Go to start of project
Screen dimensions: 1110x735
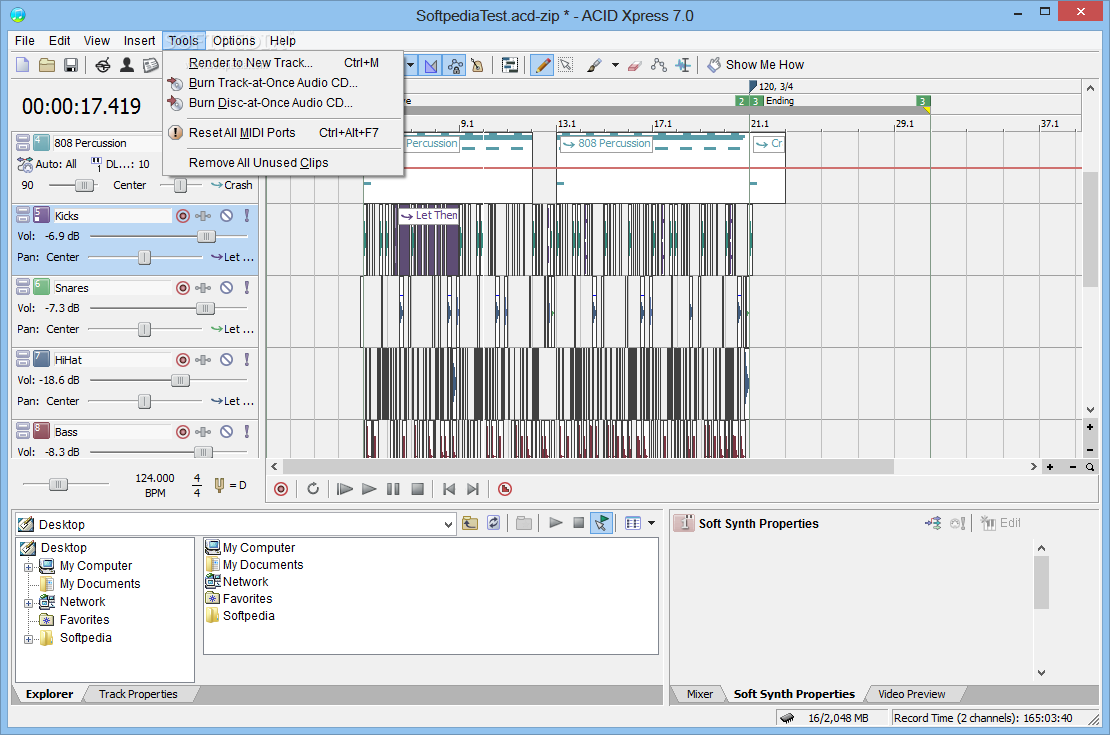tap(449, 489)
